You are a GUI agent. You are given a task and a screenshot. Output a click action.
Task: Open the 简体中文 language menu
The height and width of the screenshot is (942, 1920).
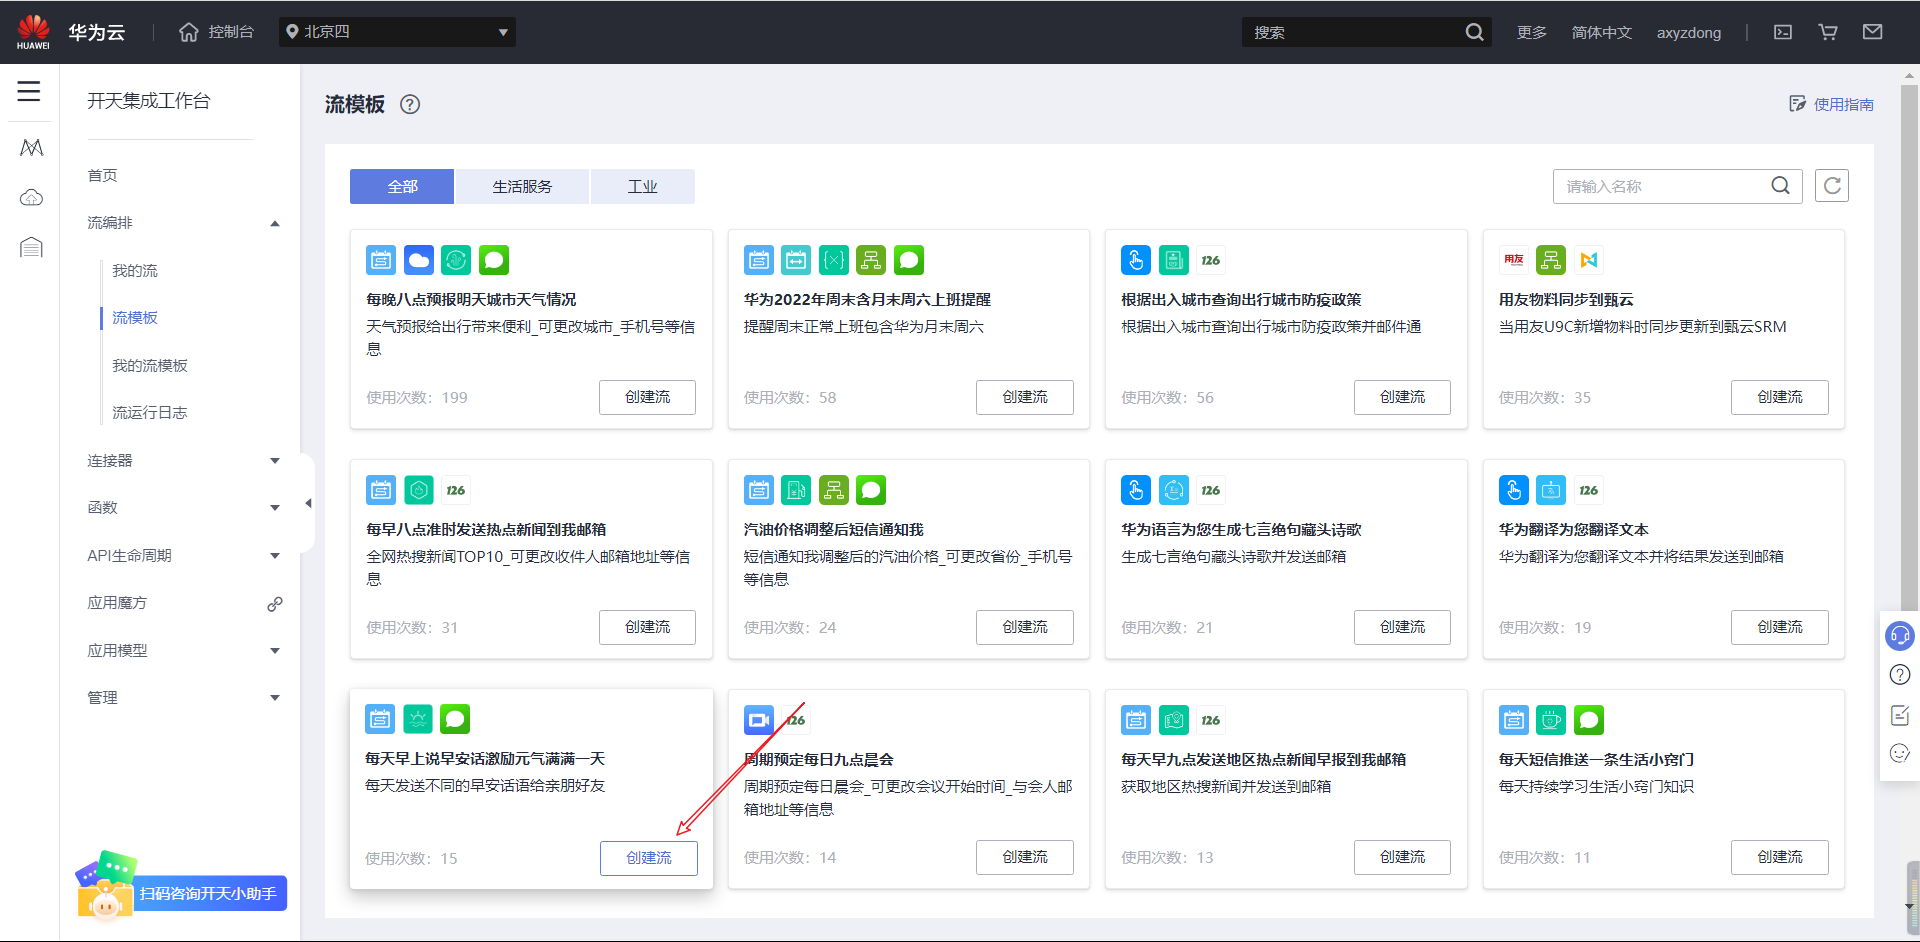[1601, 32]
